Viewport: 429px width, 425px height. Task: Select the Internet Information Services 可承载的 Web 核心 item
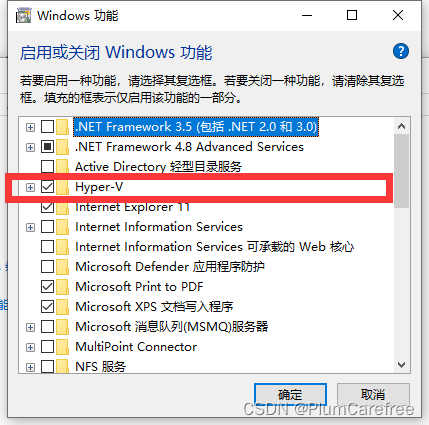tap(214, 247)
